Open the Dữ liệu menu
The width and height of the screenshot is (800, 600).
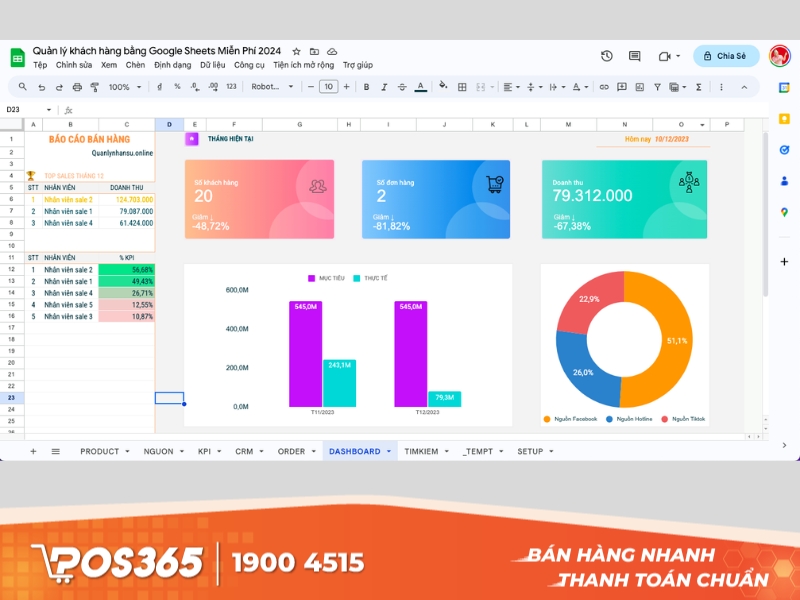tap(211, 64)
